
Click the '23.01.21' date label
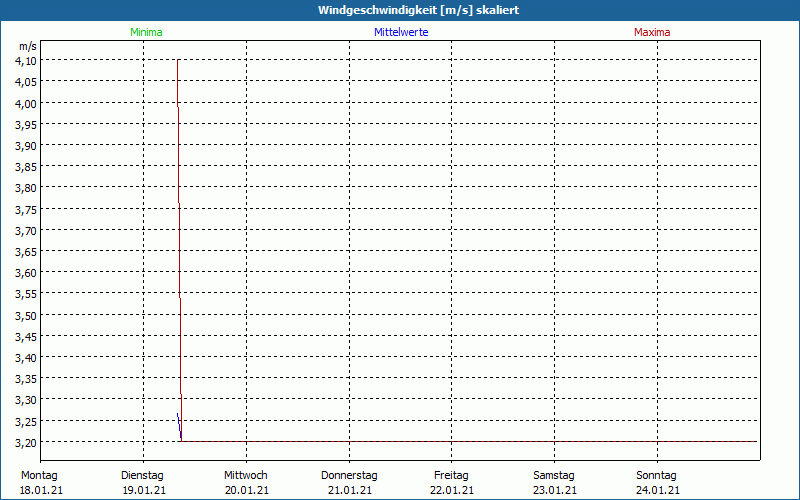[x=555, y=490]
